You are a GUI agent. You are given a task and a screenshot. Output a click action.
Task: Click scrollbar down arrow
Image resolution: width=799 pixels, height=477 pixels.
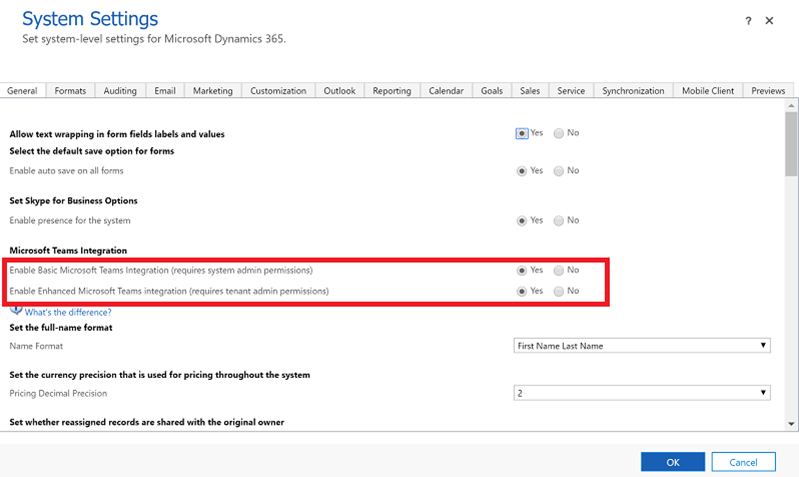(791, 423)
